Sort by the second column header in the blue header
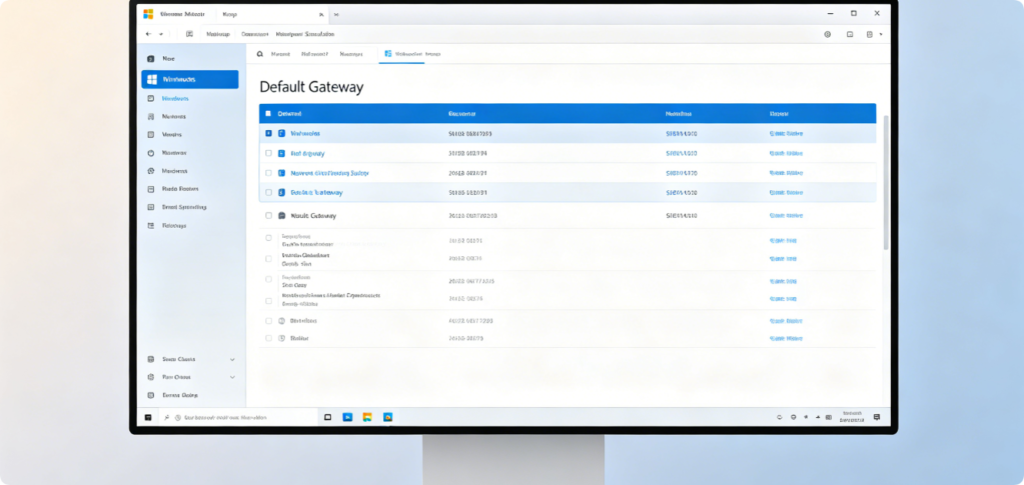1024x485 pixels. coord(462,114)
